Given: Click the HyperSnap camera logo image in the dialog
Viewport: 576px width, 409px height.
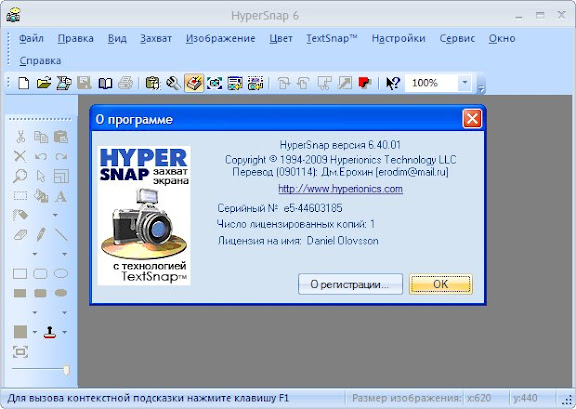Looking at the screenshot, I should [x=144, y=216].
